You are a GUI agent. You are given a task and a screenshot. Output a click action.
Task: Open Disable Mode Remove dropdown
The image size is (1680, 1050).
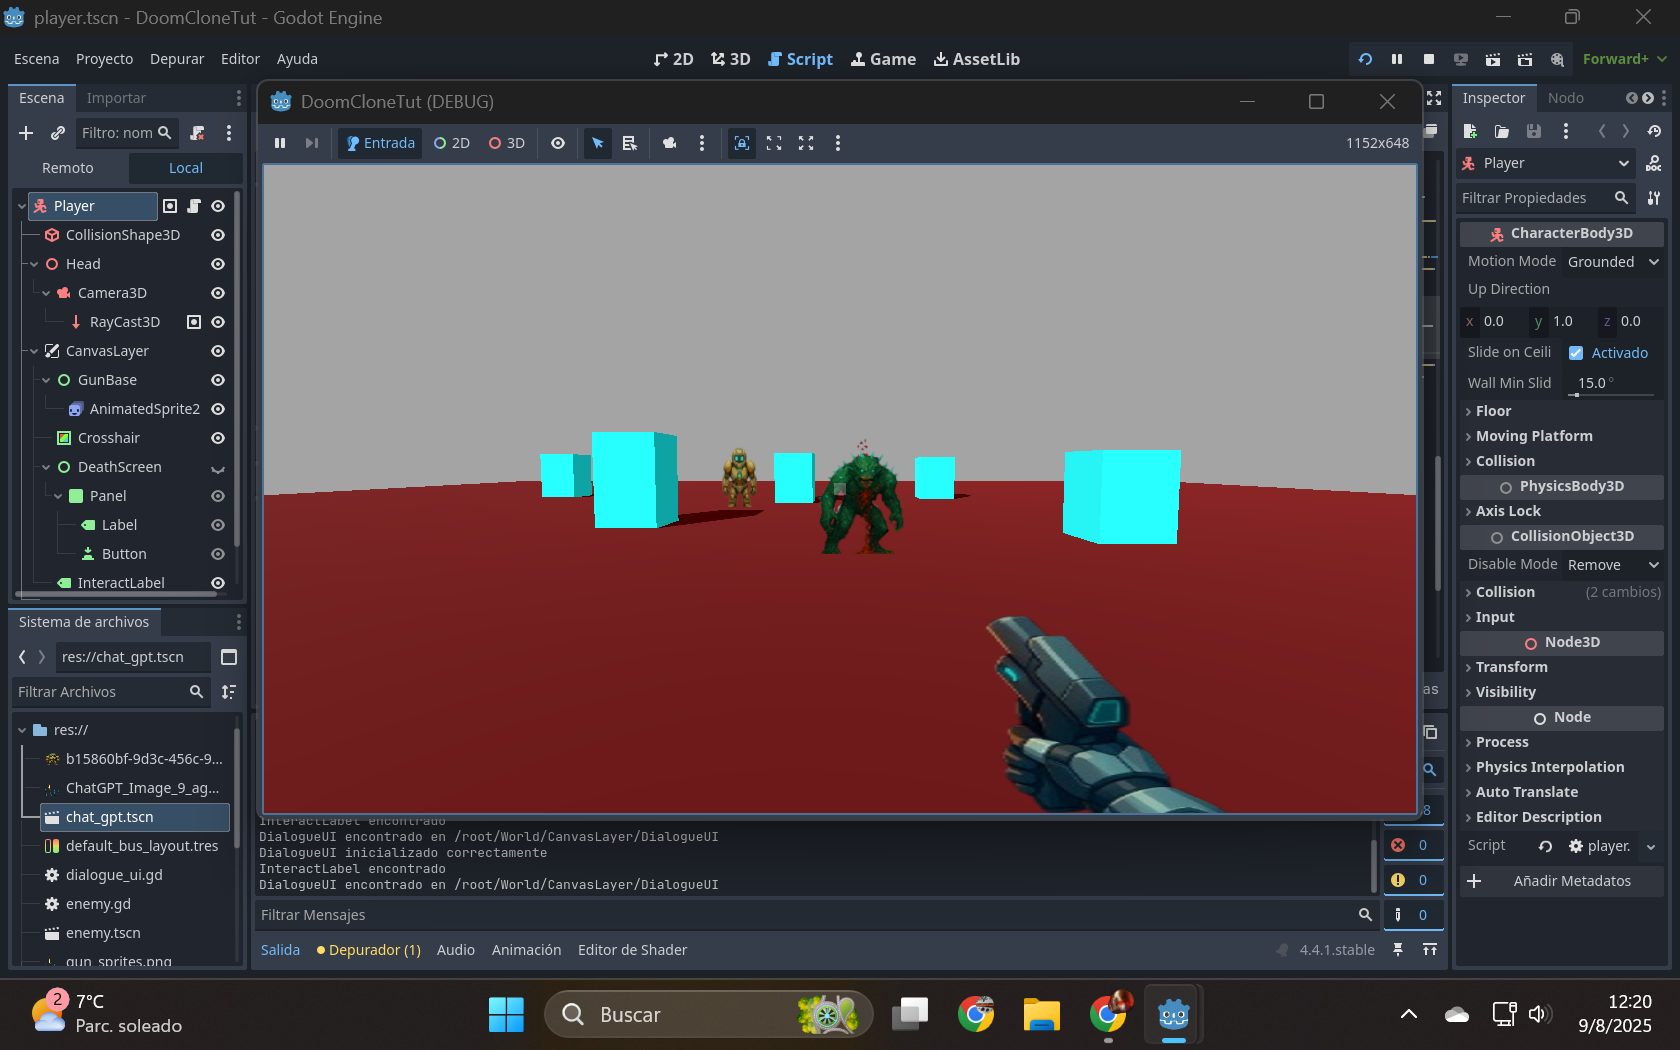[1613, 565]
